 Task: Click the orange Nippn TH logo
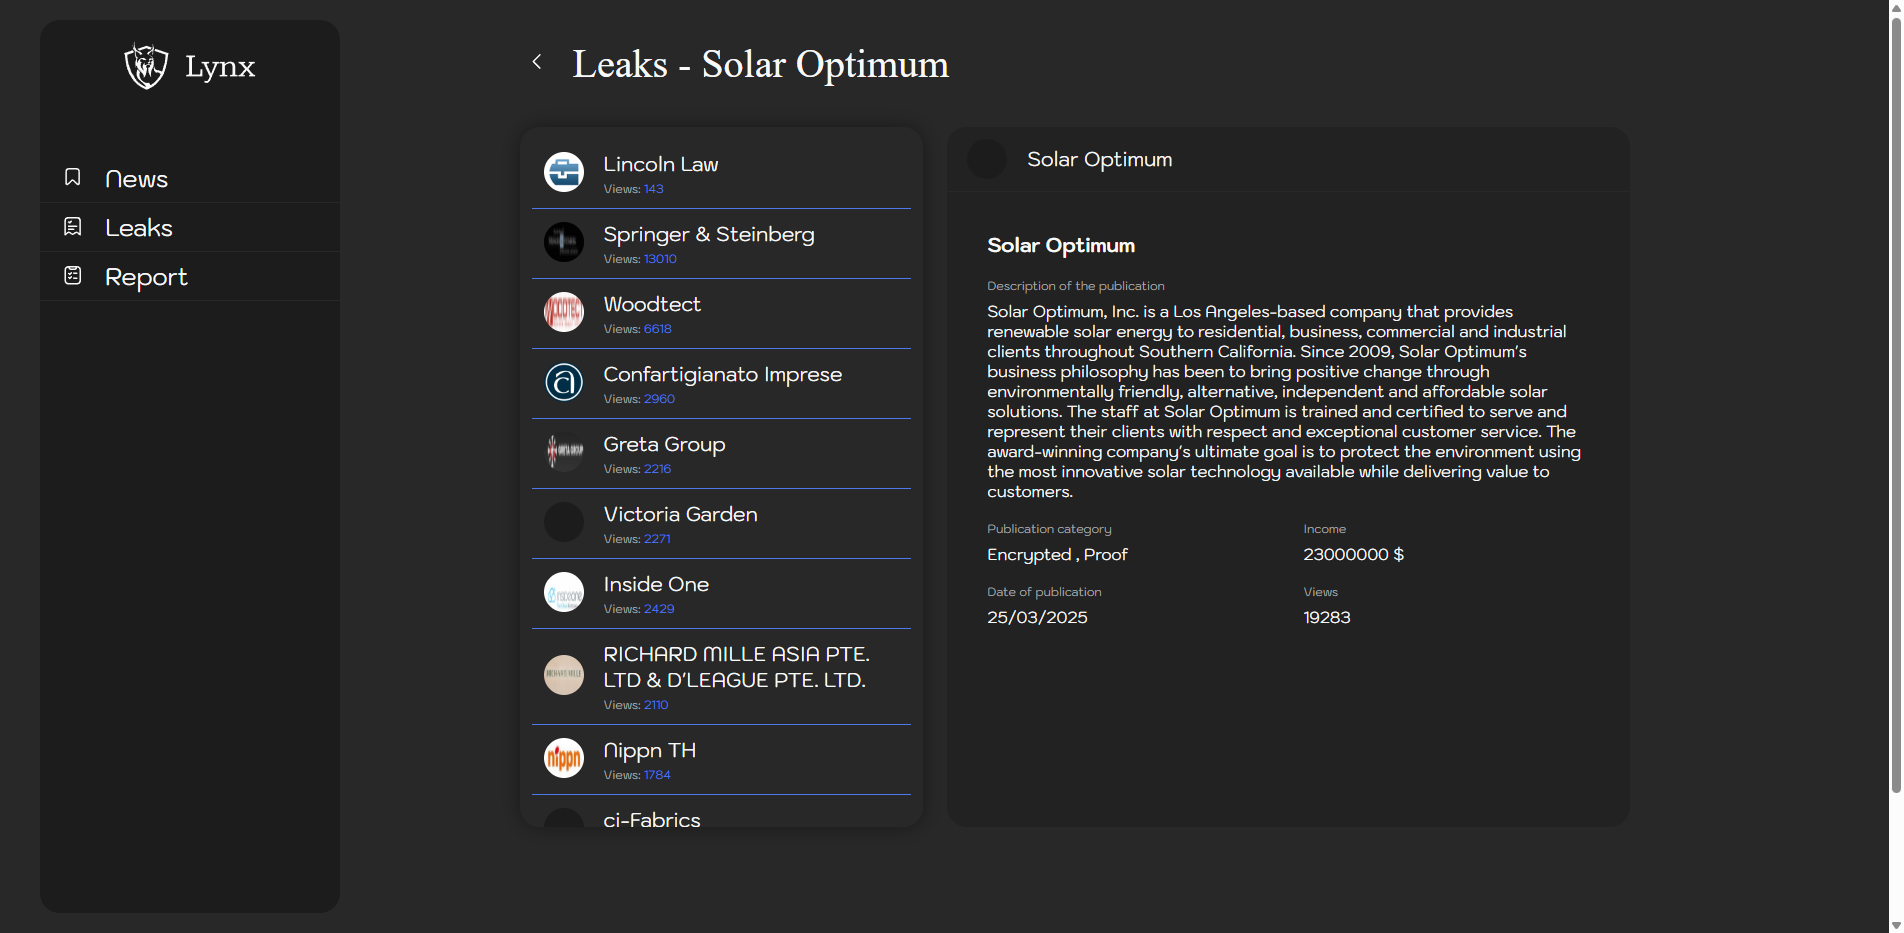tap(564, 758)
